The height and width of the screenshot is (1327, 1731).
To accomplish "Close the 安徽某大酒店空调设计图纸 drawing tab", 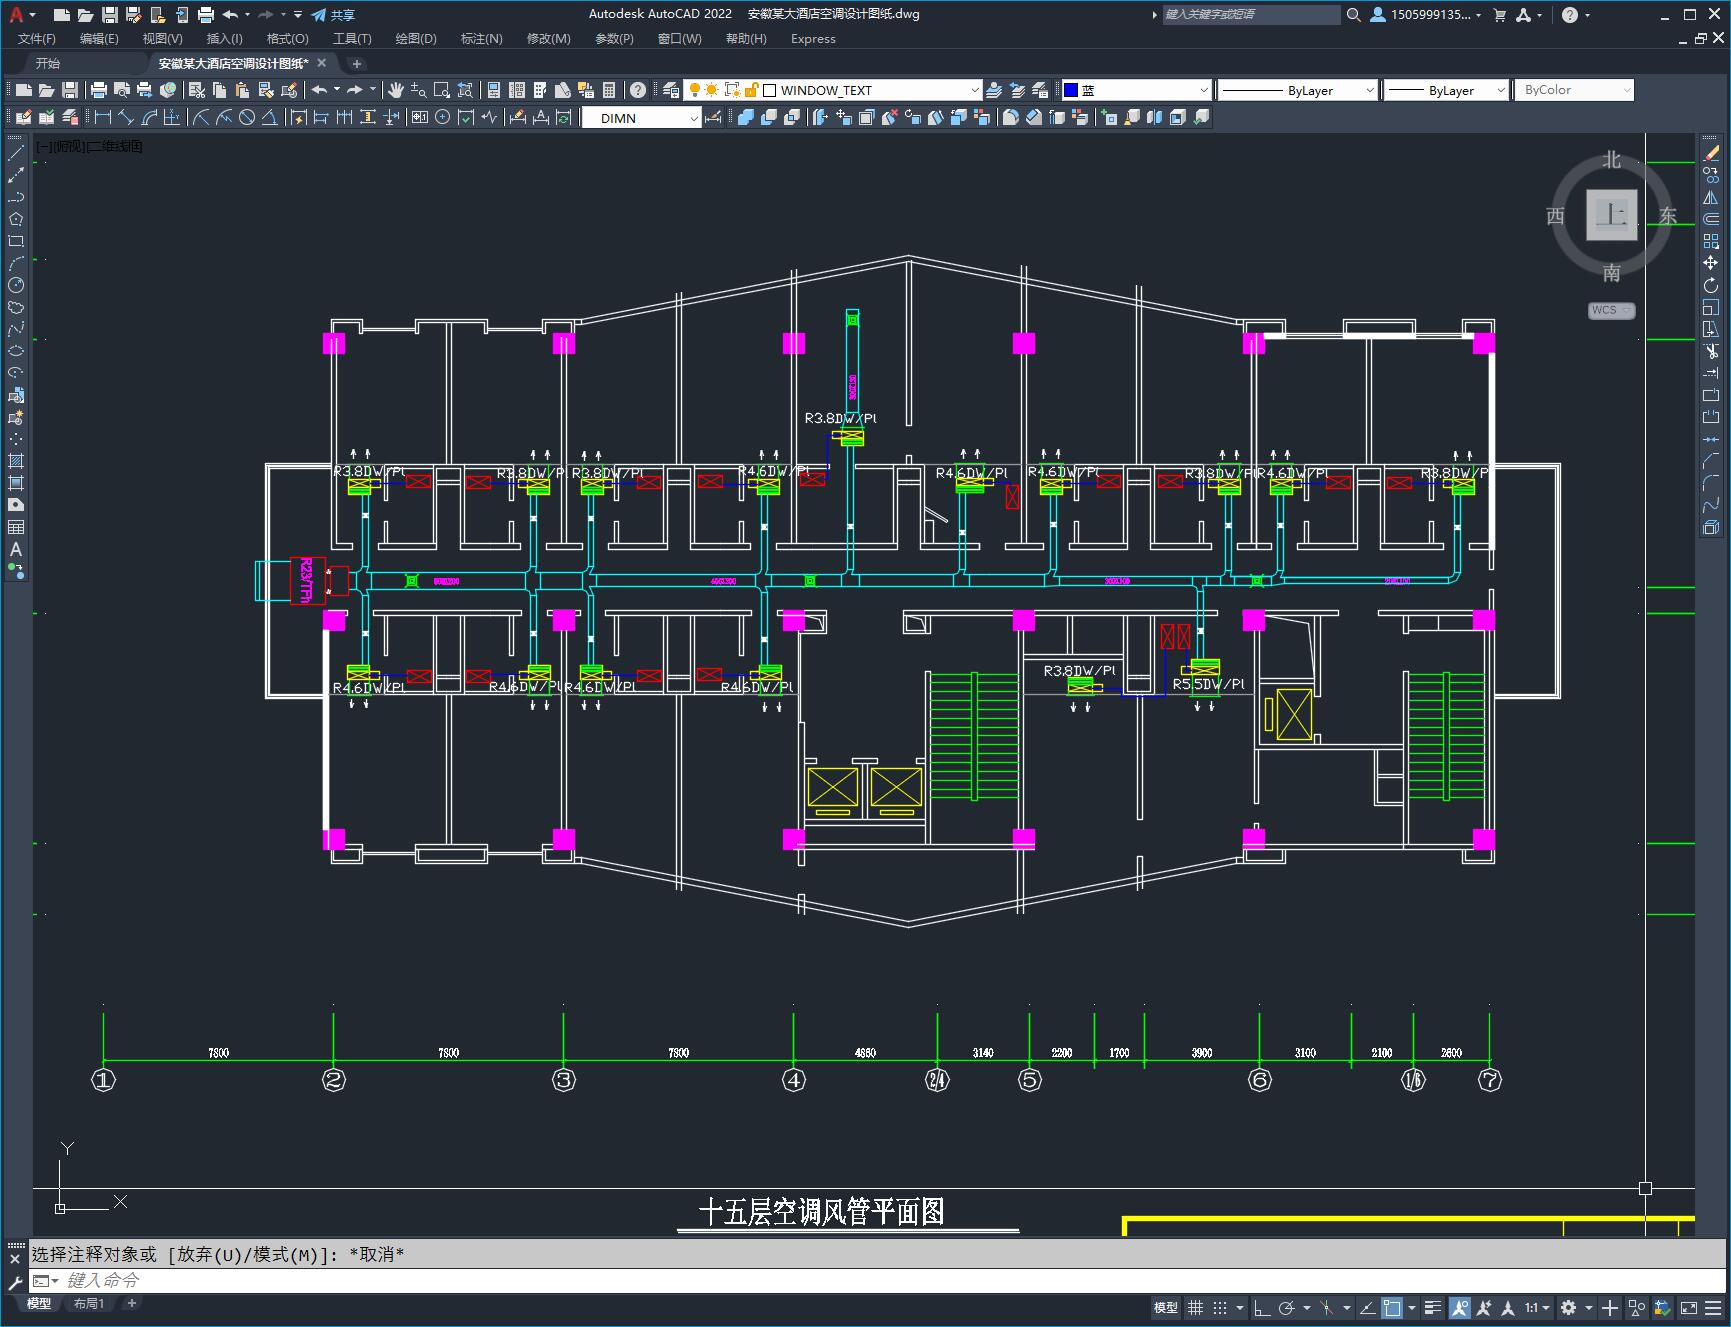I will (x=322, y=63).
